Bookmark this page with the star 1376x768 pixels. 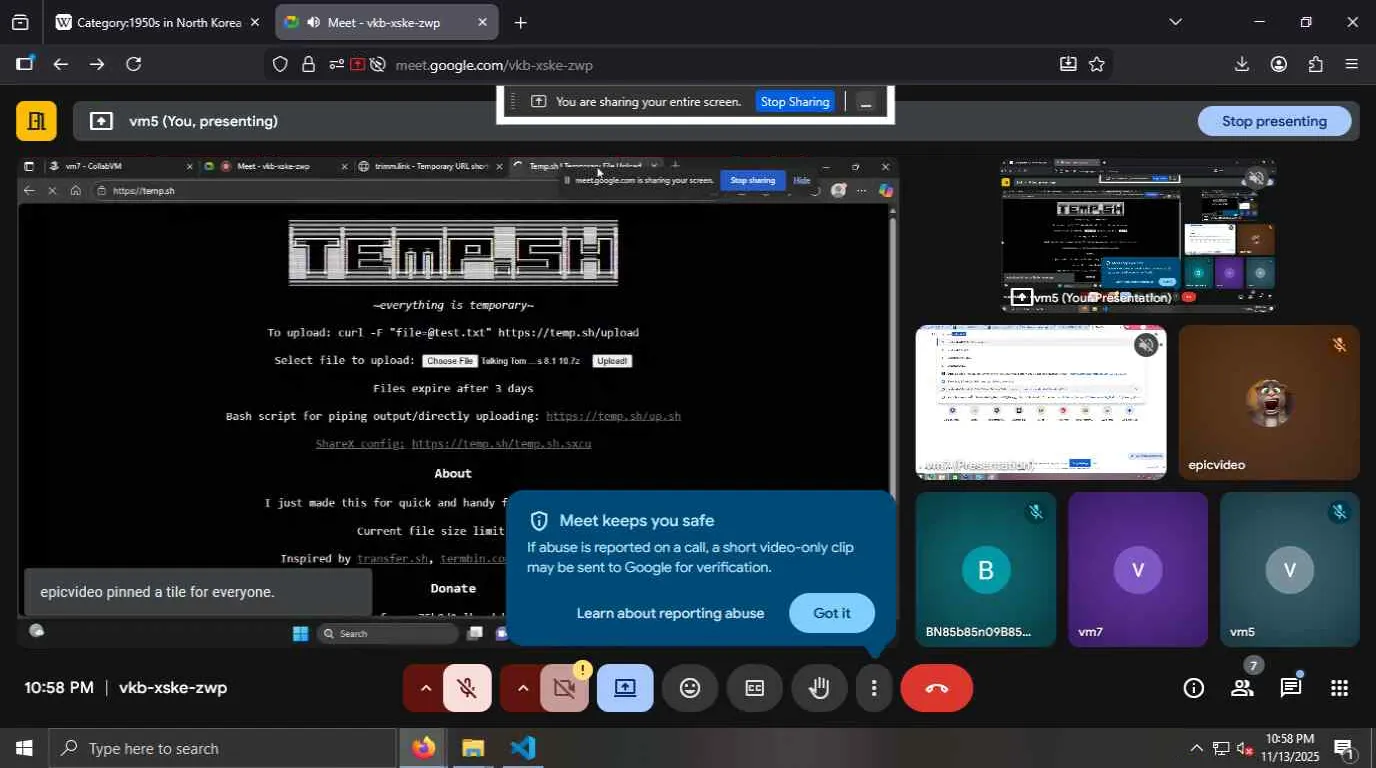point(1097,64)
